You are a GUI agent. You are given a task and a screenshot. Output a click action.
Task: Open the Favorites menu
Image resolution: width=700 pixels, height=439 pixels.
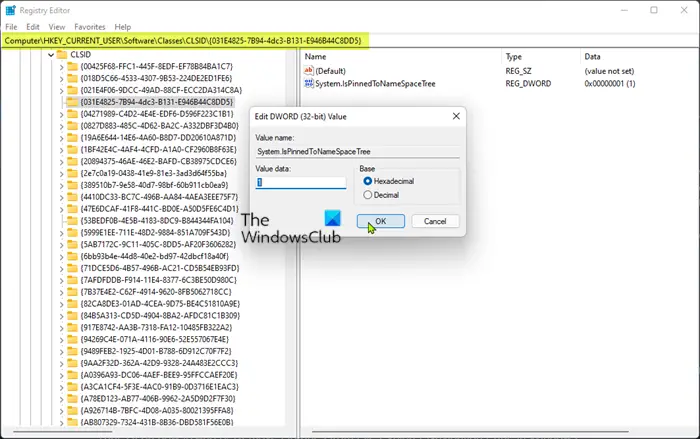pos(90,27)
